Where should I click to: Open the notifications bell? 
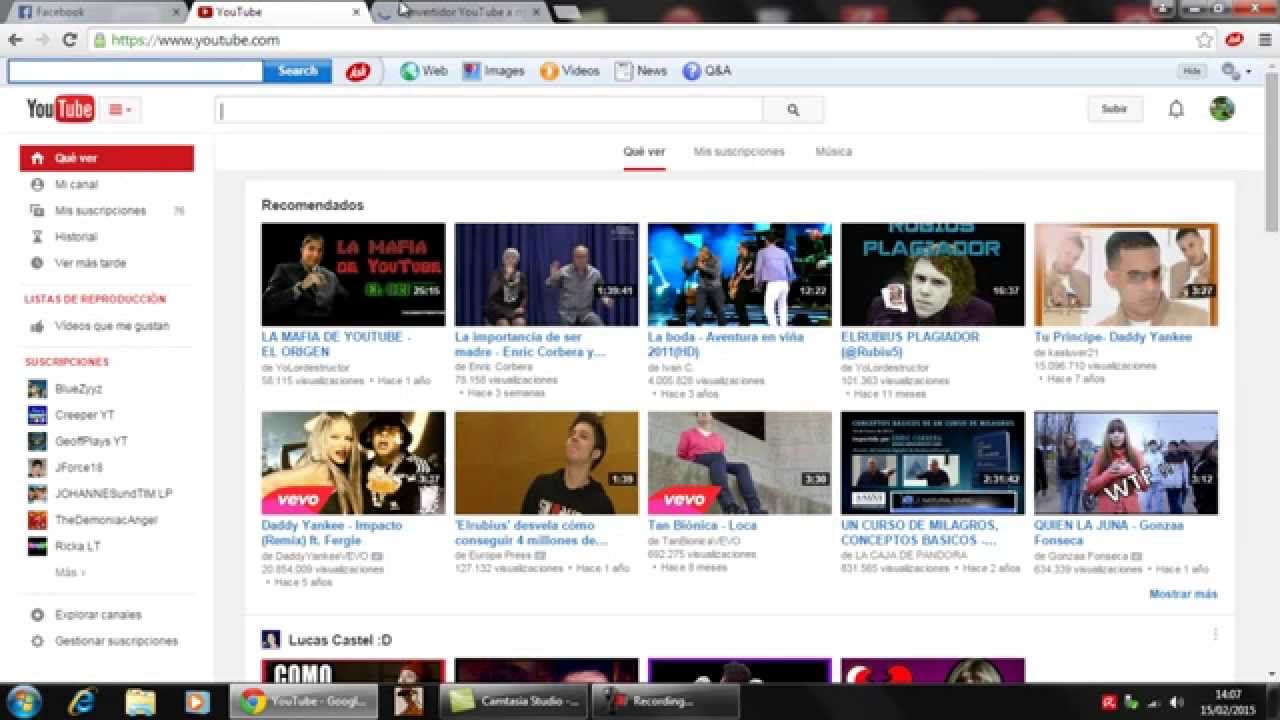pos(1176,109)
